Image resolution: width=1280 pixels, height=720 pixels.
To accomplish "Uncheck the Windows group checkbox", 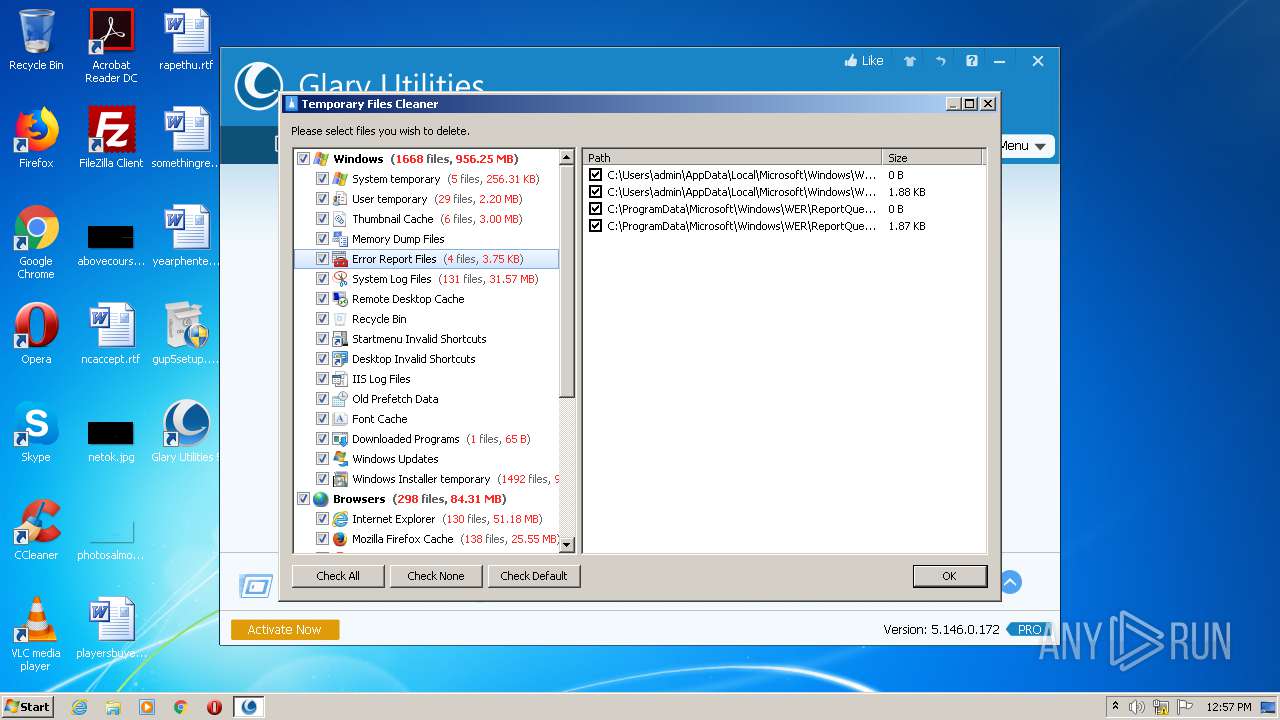I will pos(303,159).
